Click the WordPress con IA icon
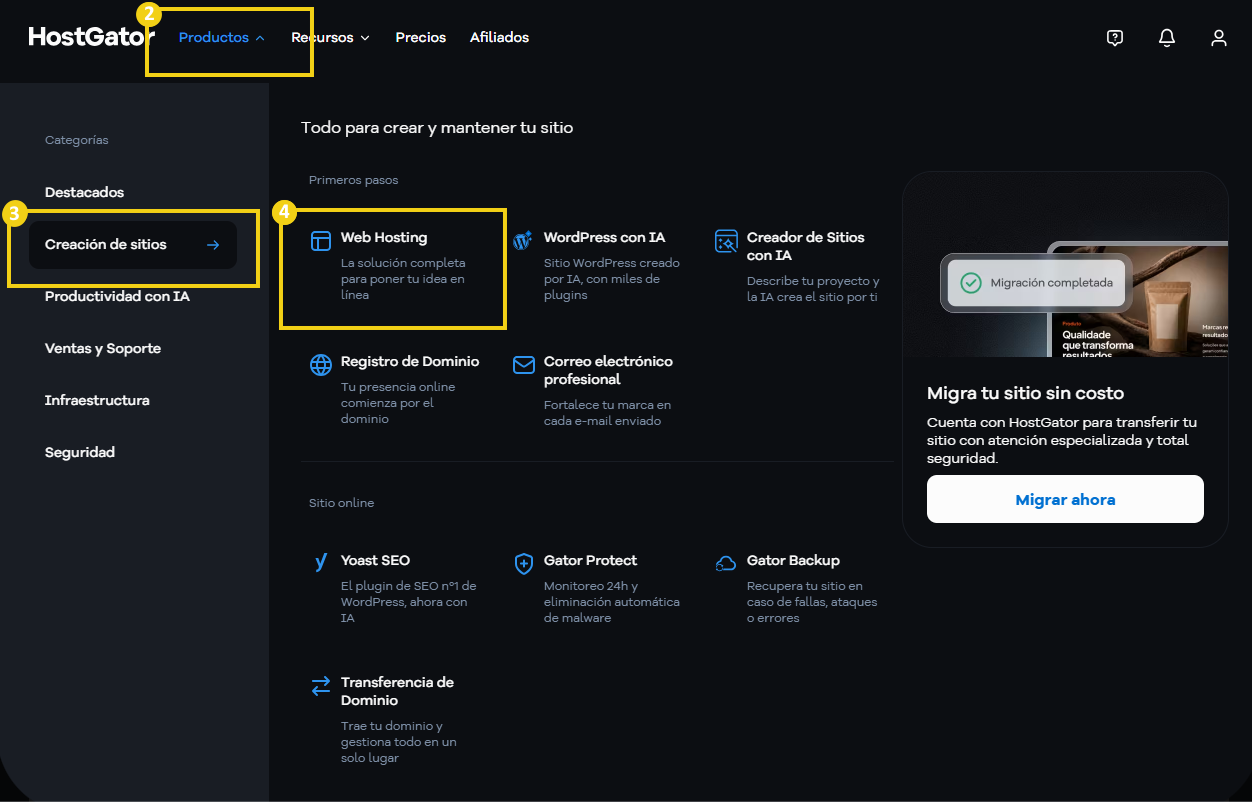The image size is (1252, 802). [523, 240]
